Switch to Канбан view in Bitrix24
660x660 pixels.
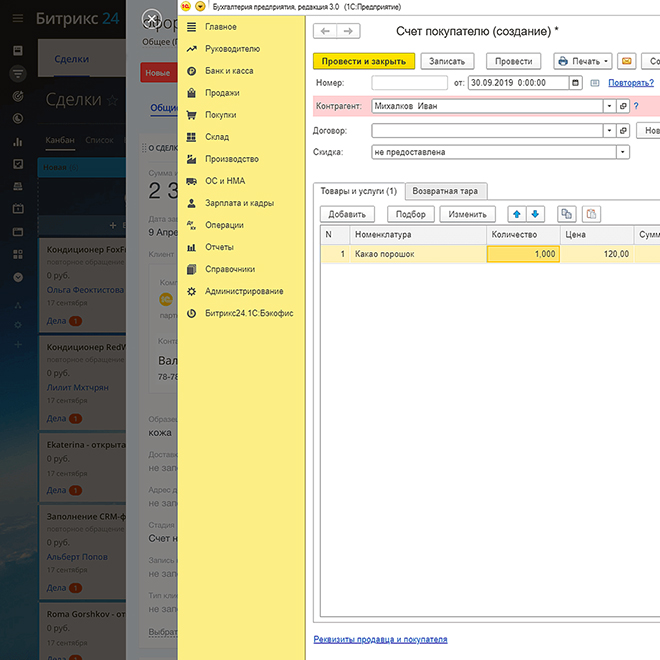coord(60,140)
